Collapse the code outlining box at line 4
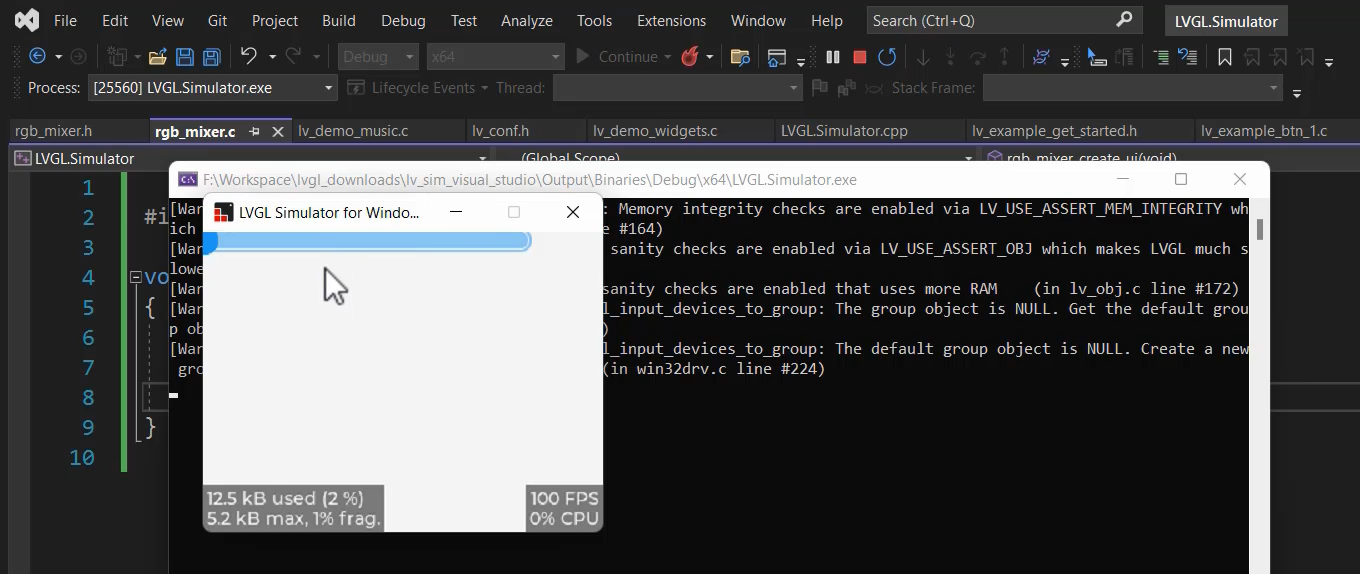 coord(136,277)
